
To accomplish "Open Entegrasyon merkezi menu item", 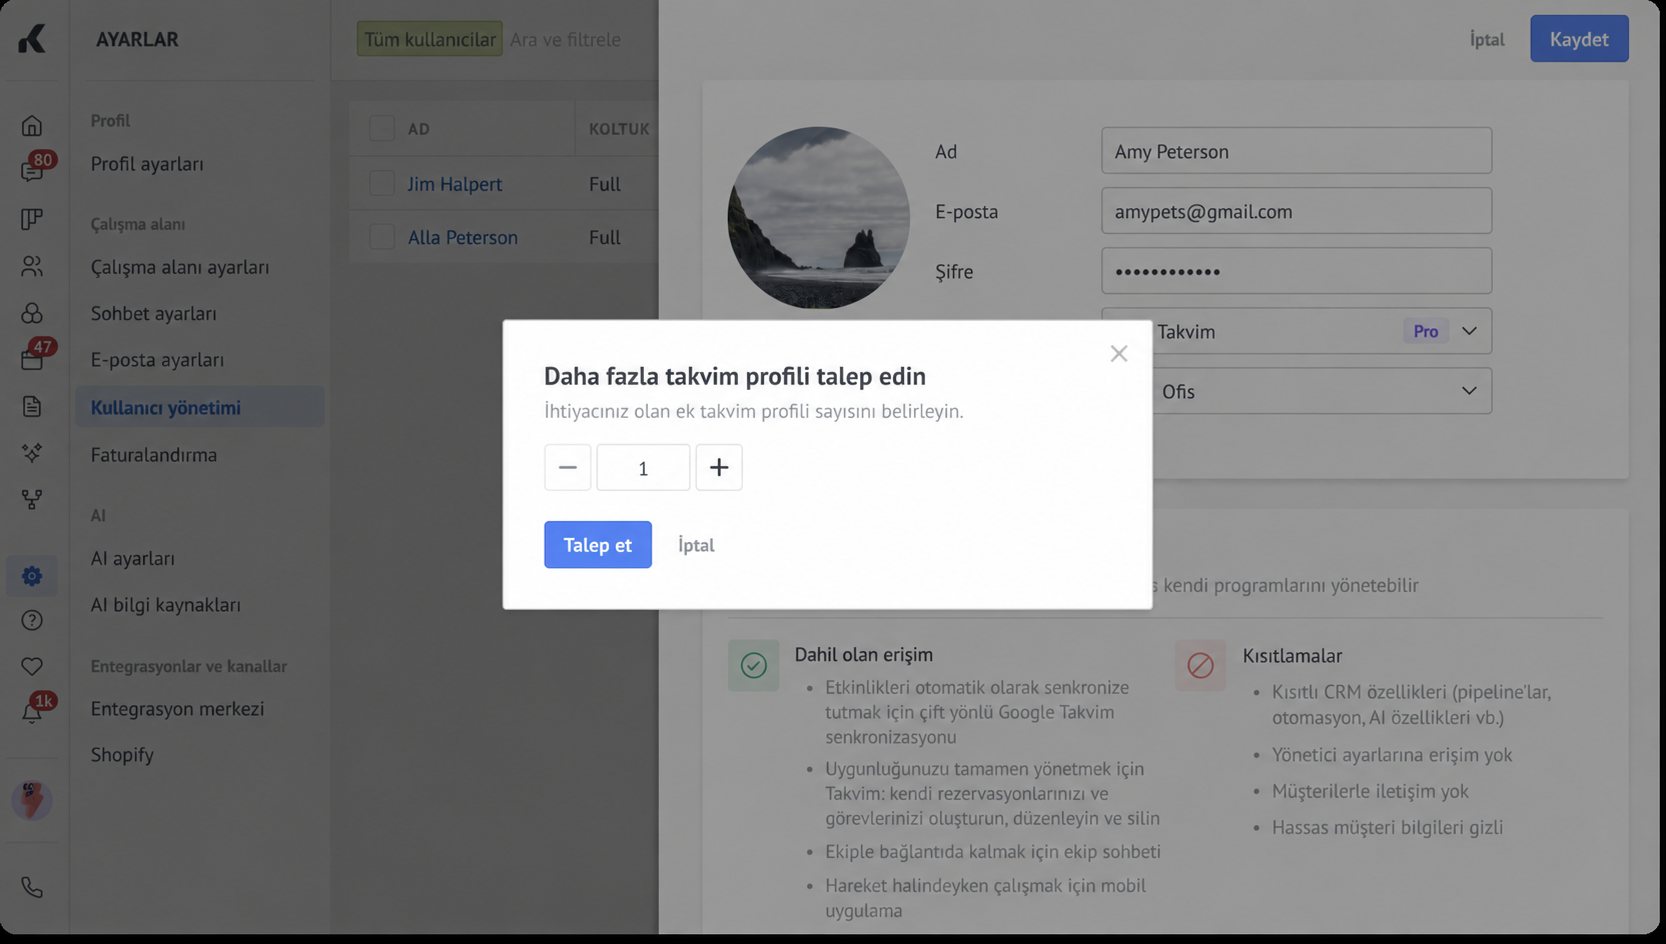I will pos(177,709).
